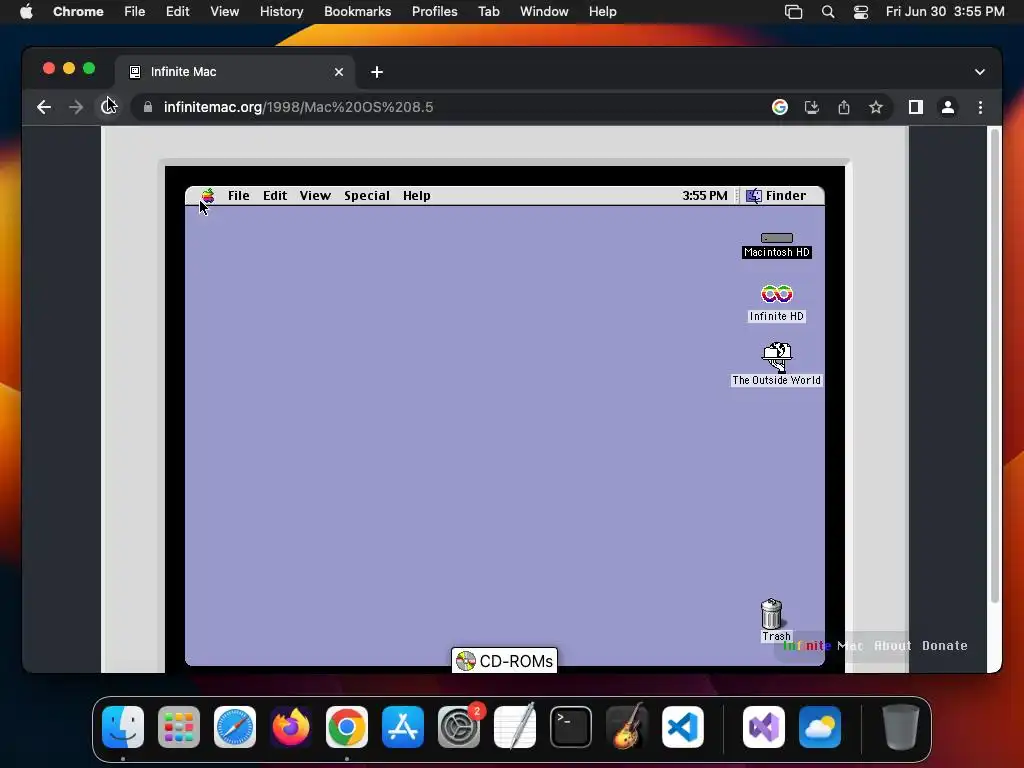This screenshot has width=1024, height=768.
Task: View site information lock icon
Action: 148,107
